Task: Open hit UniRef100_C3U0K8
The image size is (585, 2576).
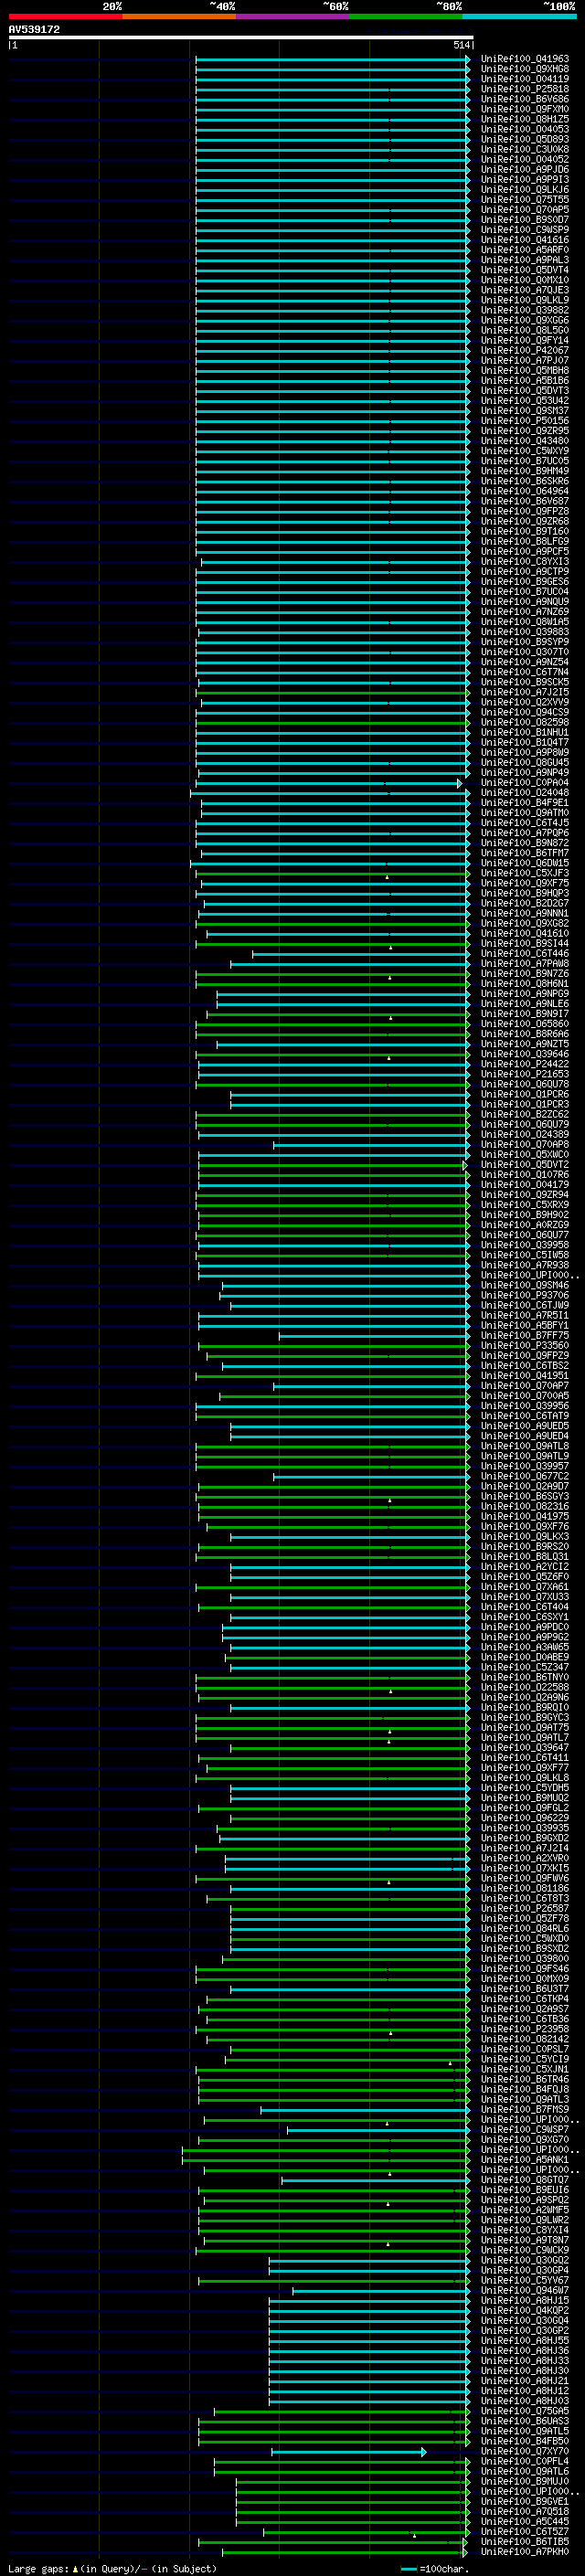Action: (524, 149)
